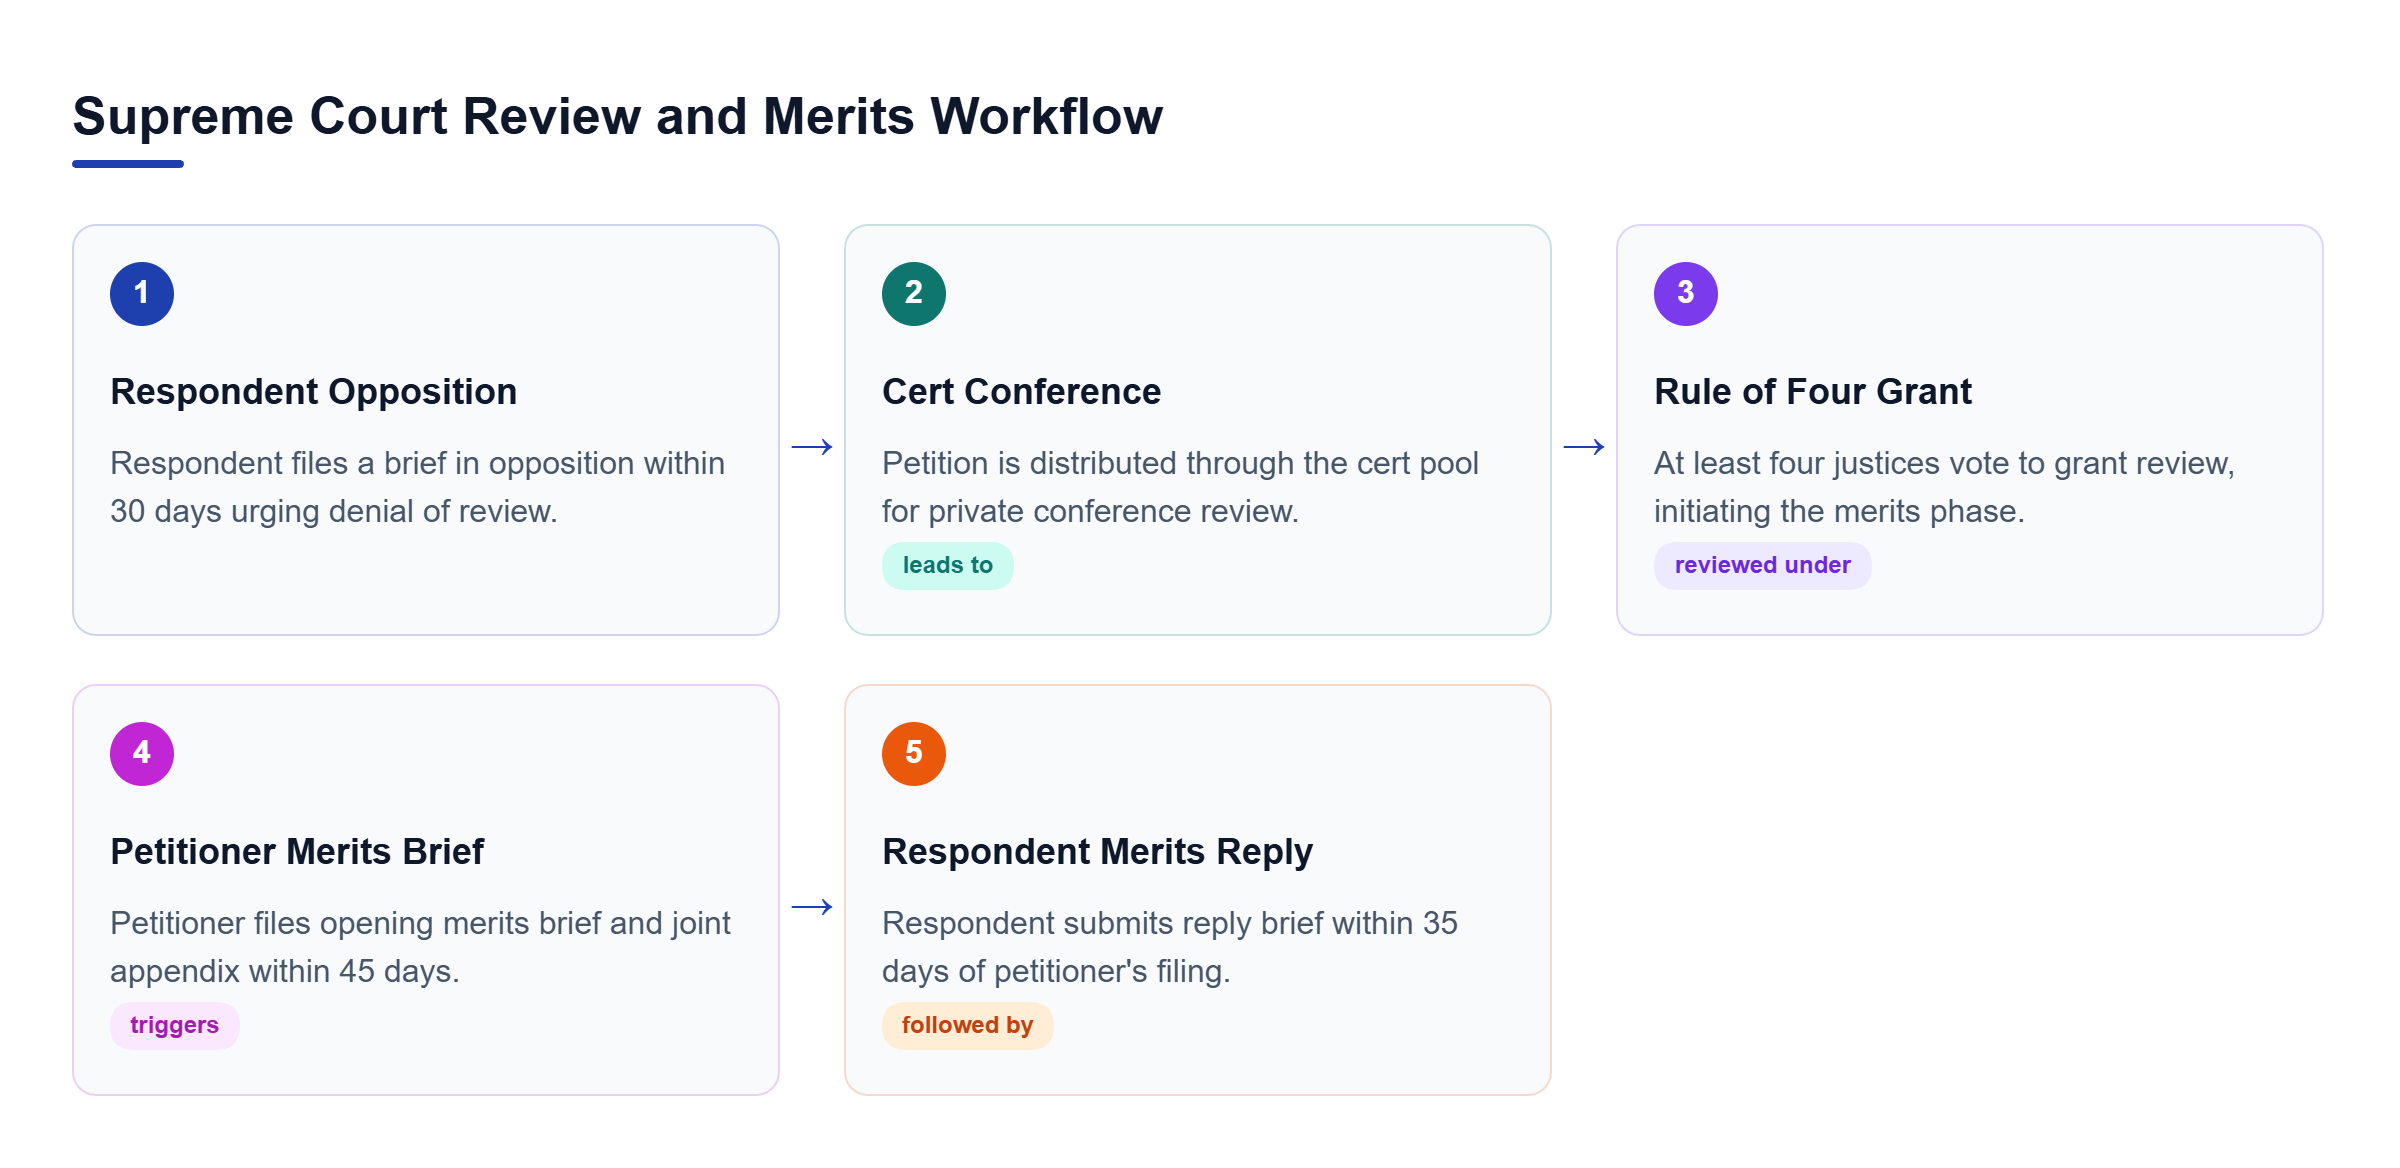The width and height of the screenshot is (2400, 1168).
Task: Select the 'Petitioner Merits Brief' heading
Action: click(x=297, y=852)
